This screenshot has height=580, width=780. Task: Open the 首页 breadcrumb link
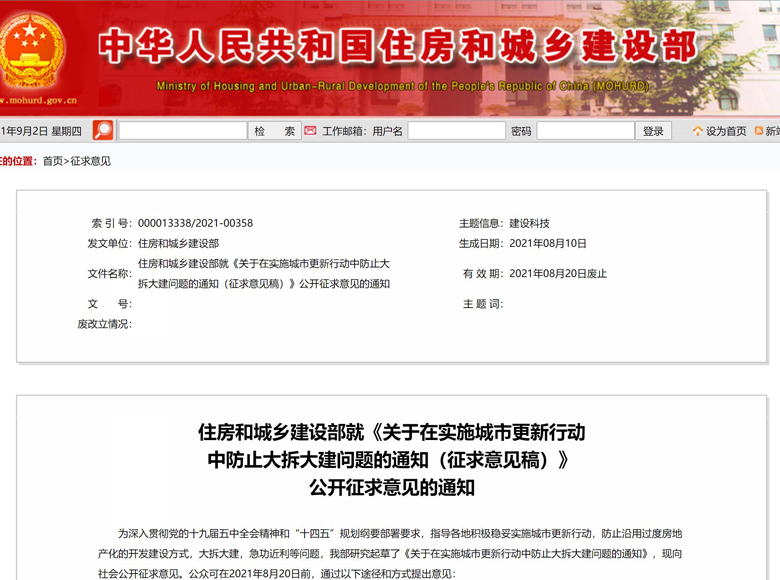coord(53,161)
